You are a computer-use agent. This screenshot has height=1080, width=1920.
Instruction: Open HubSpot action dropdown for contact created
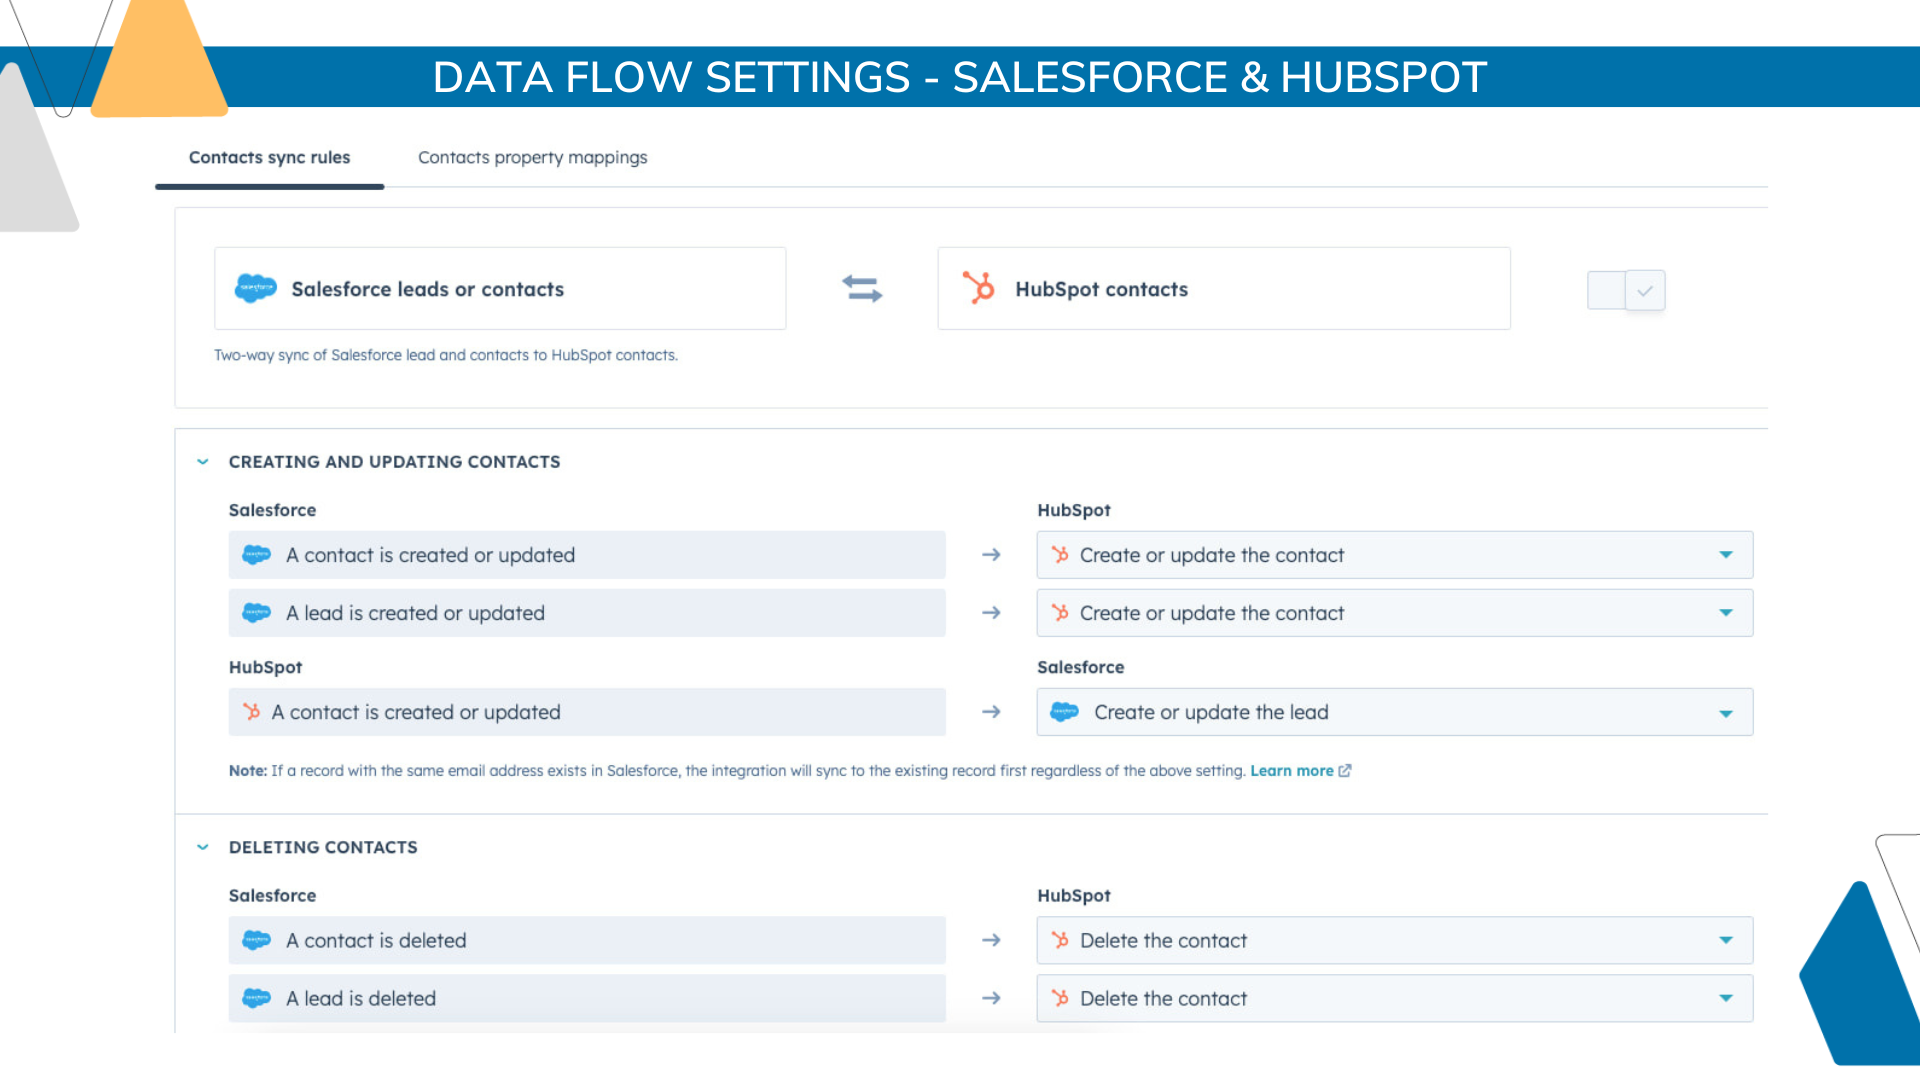[1395, 555]
